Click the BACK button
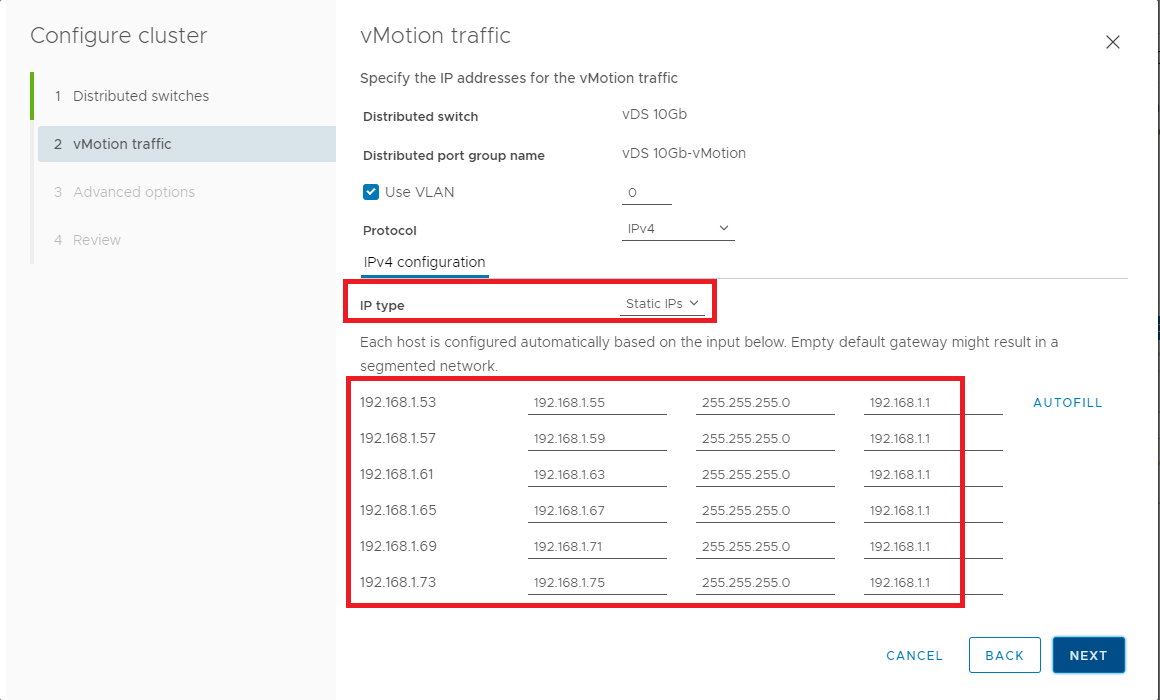 coord(1004,656)
